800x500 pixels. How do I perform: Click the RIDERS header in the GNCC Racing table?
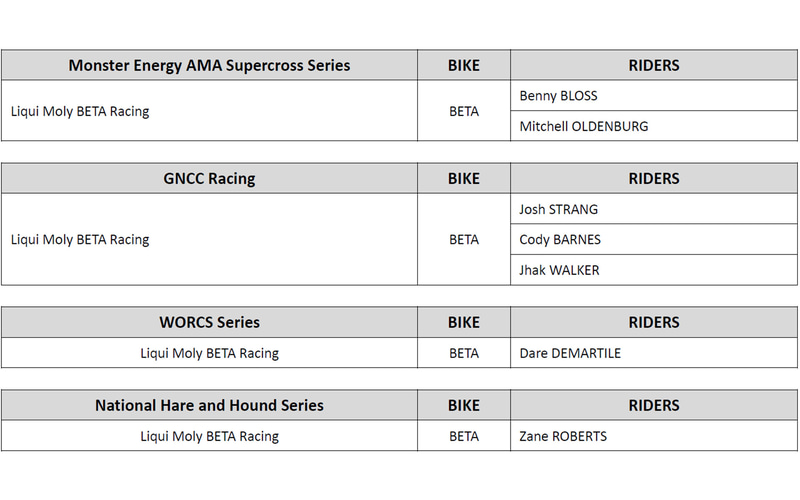[653, 179]
